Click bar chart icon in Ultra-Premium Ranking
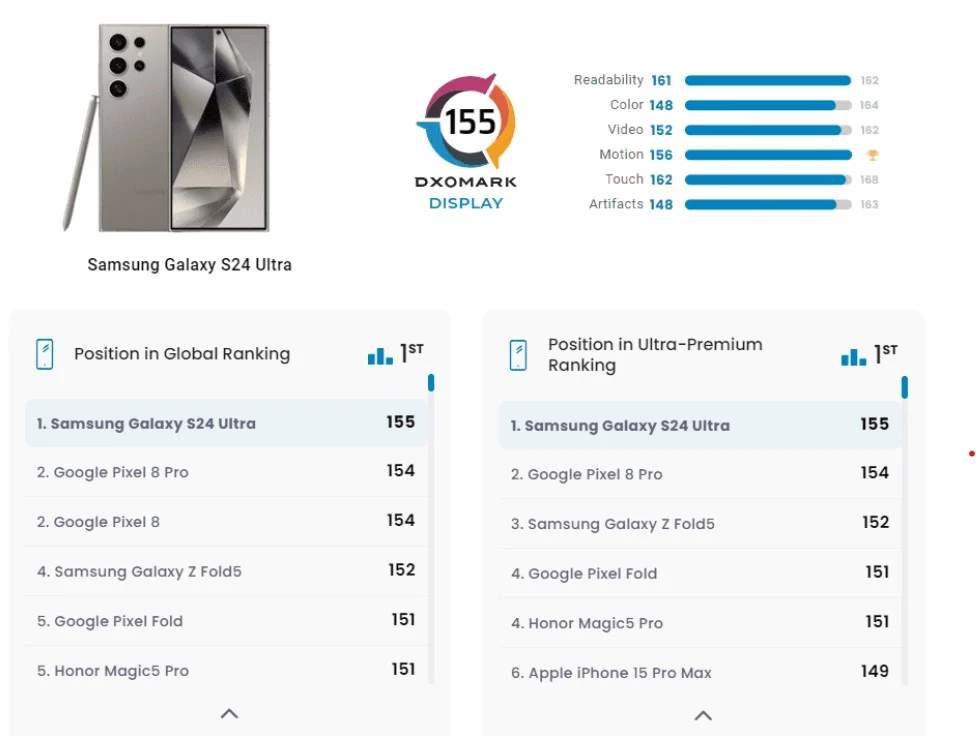The height and width of the screenshot is (736, 976). click(854, 357)
